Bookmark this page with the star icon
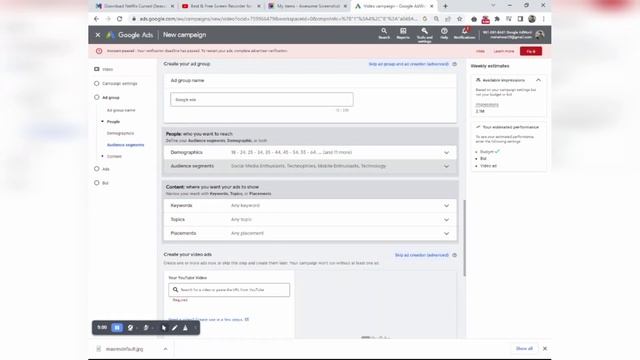The height and width of the screenshot is (360, 640). coord(460,19)
